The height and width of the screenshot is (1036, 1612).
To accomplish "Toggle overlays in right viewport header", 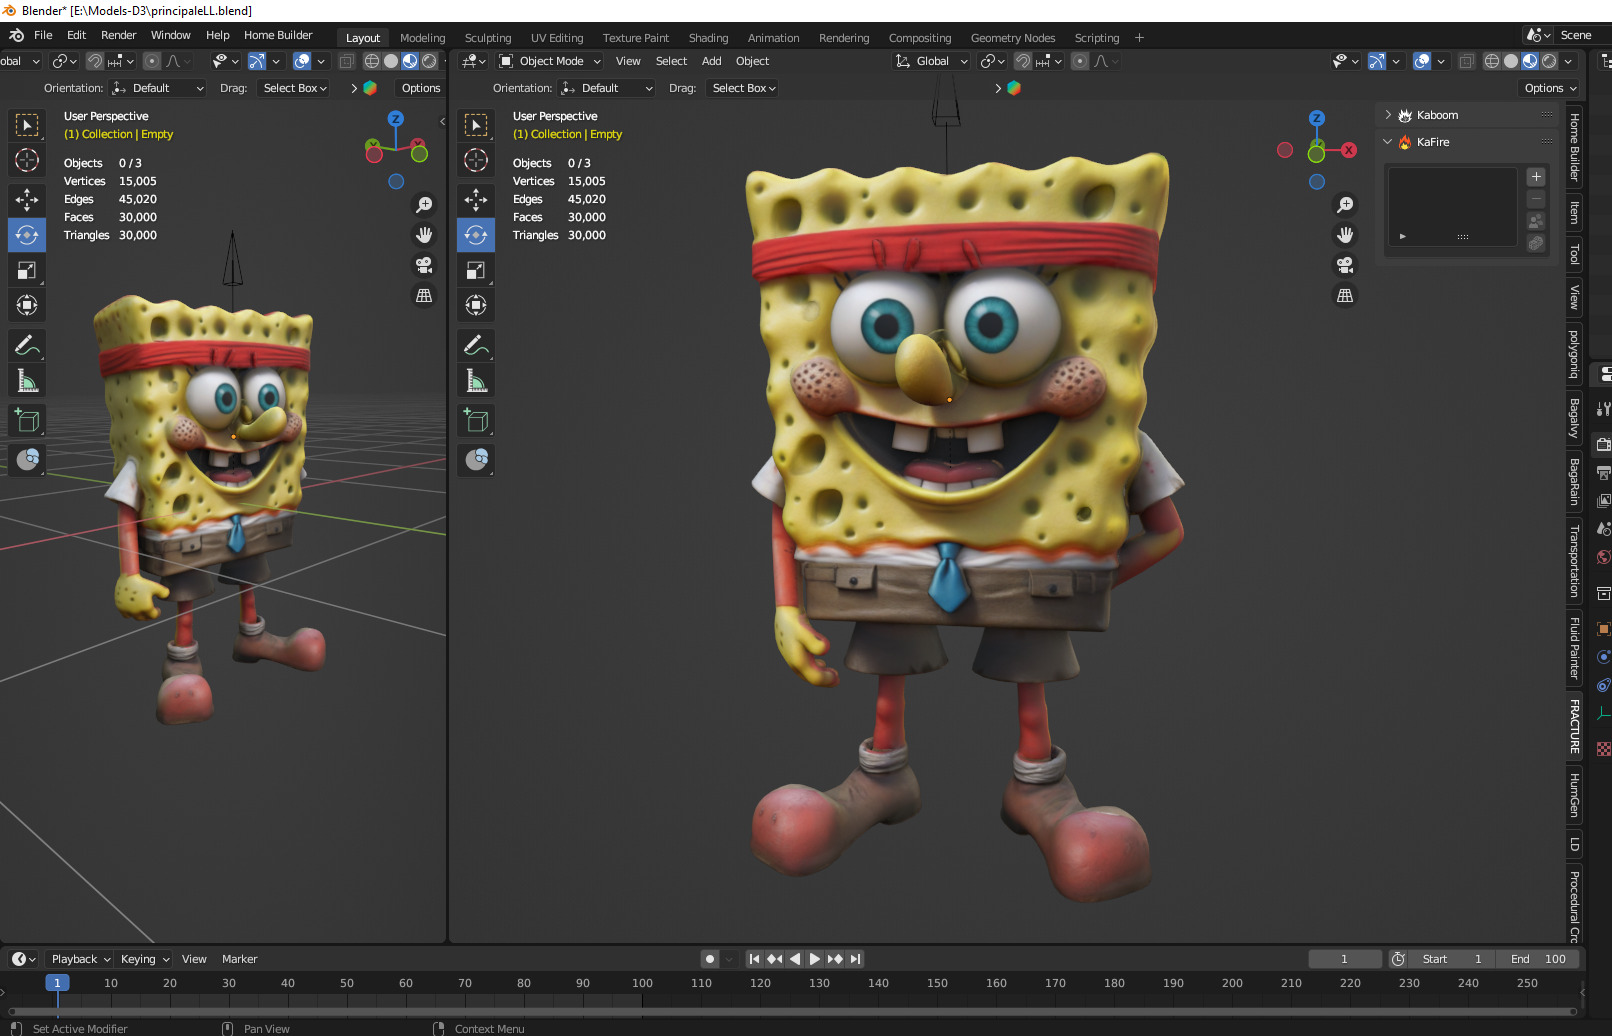I will [x=1422, y=61].
